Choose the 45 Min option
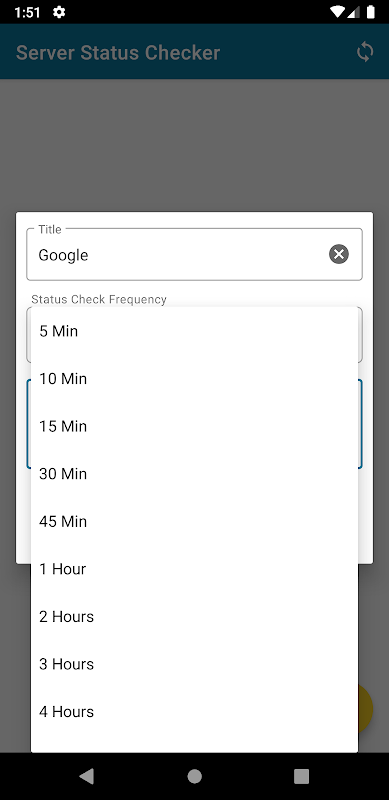 (x=194, y=521)
